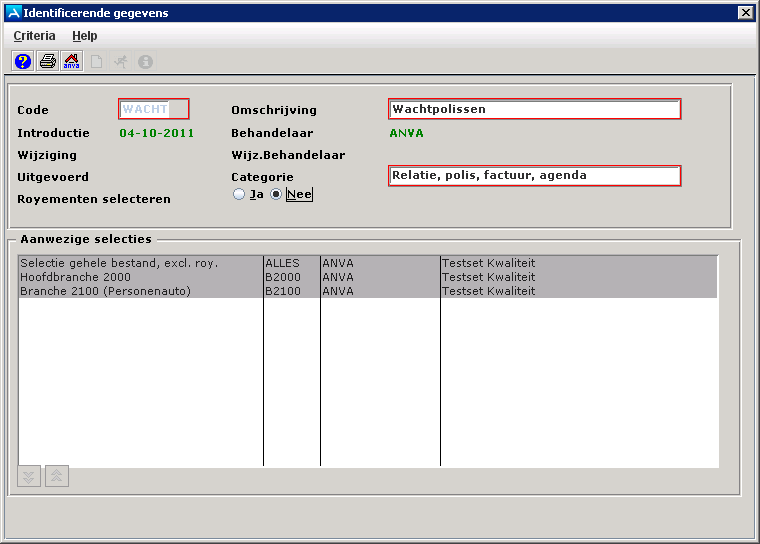Click the application logo in title bar

point(12,13)
